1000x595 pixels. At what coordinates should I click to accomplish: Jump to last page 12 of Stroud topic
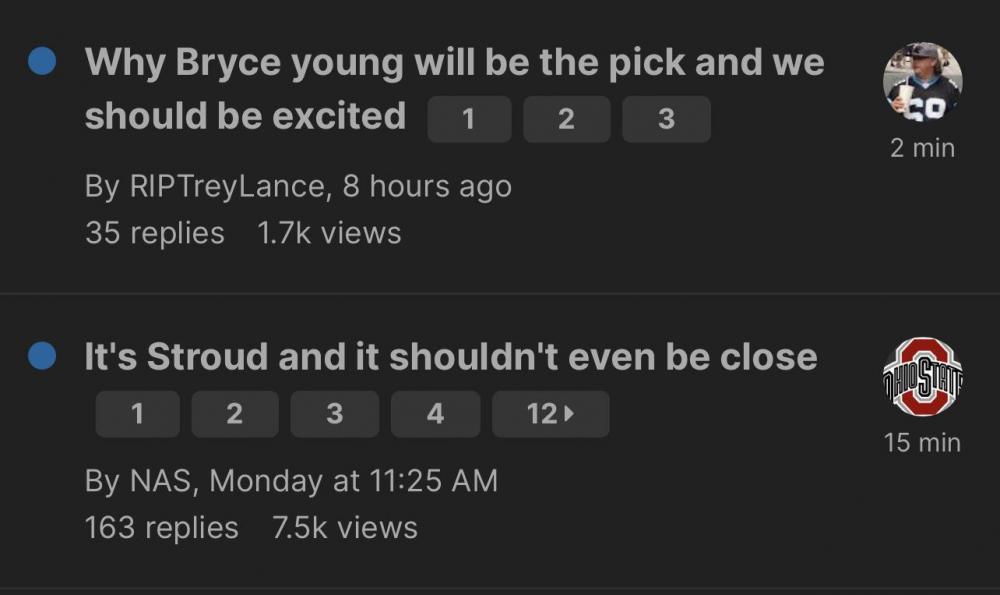click(x=550, y=414)
